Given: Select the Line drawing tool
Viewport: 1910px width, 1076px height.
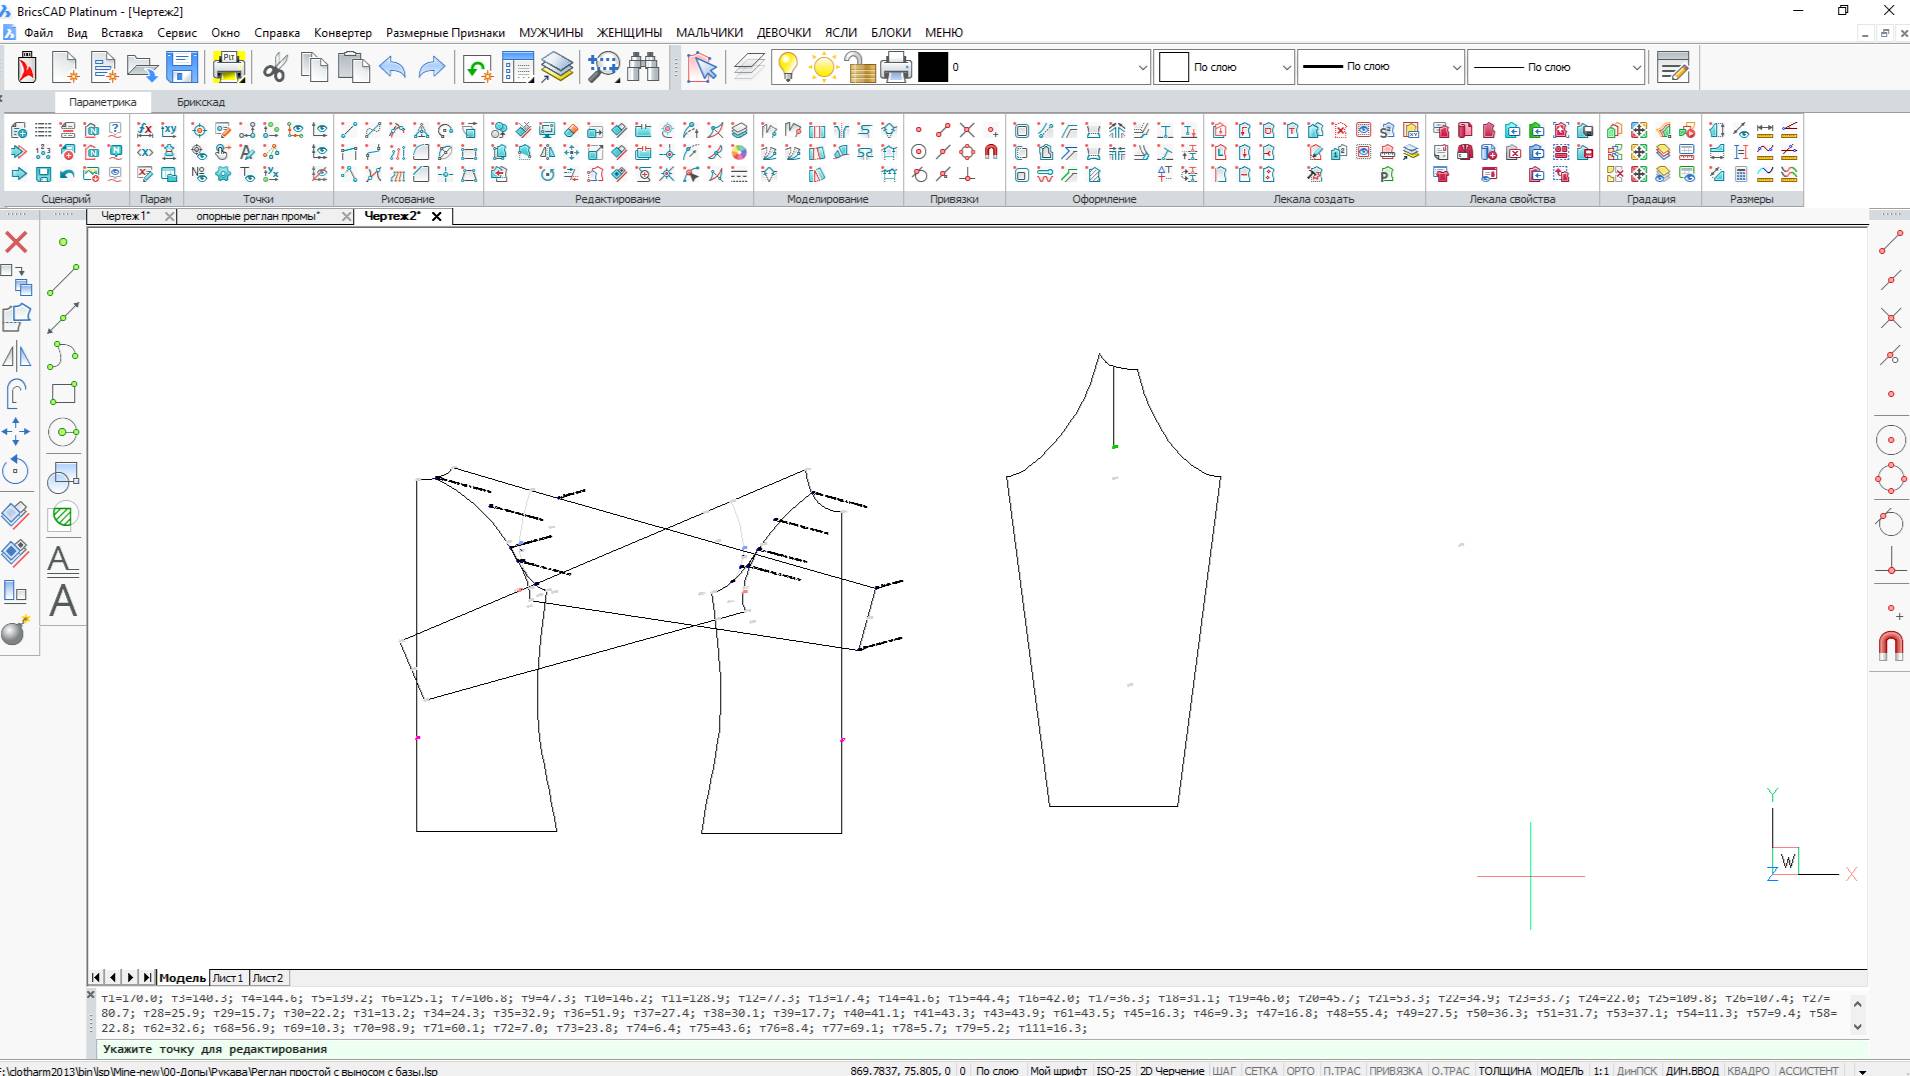Looking at the screenshot, I should [63, 280].
